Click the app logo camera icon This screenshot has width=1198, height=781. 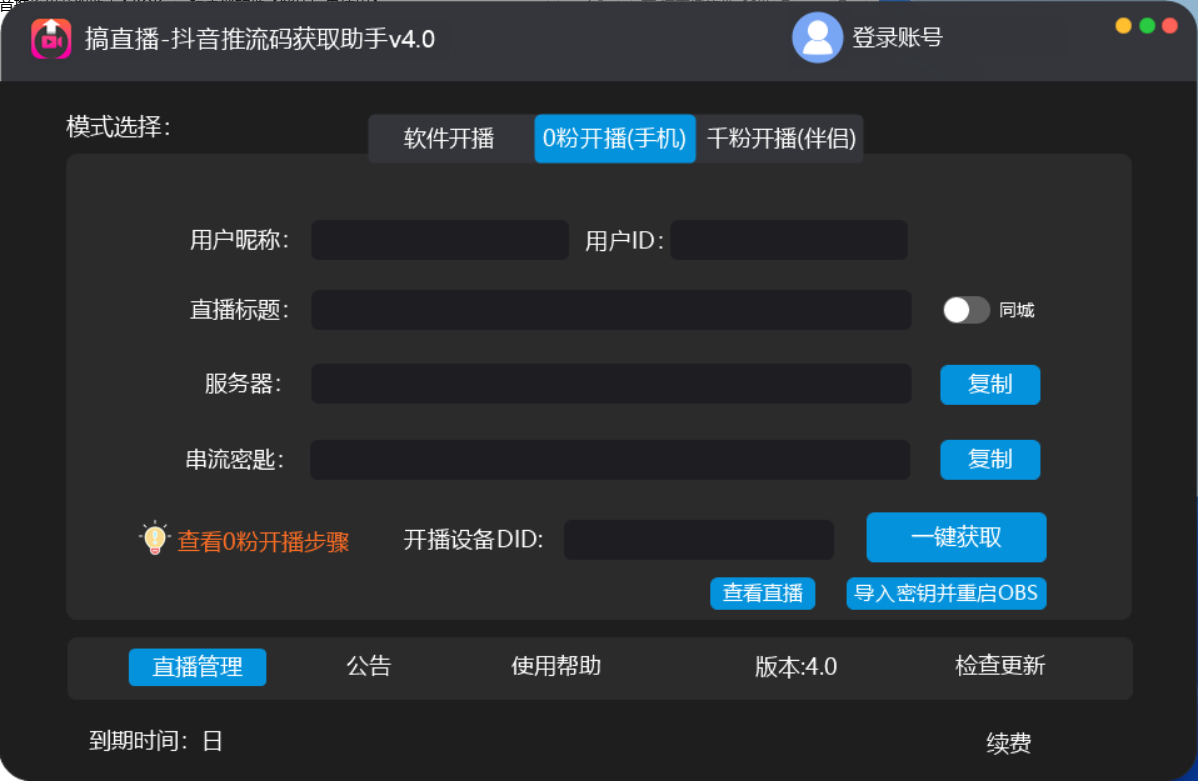(x=51, y=38)
